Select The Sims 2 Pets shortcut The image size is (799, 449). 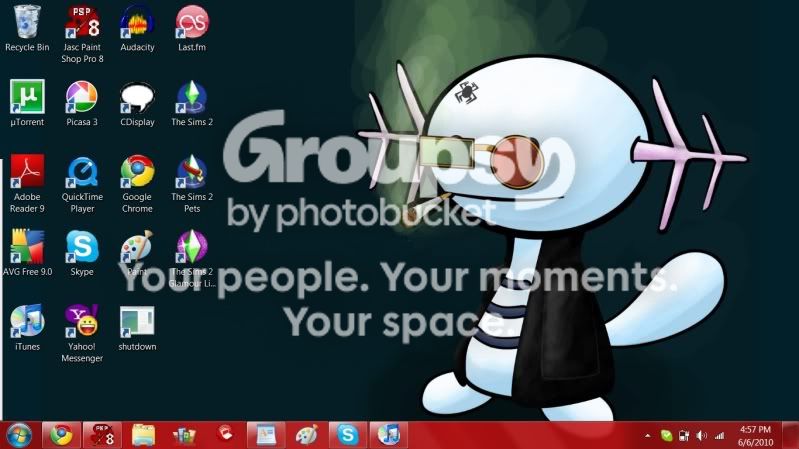[x=192, y=184]
